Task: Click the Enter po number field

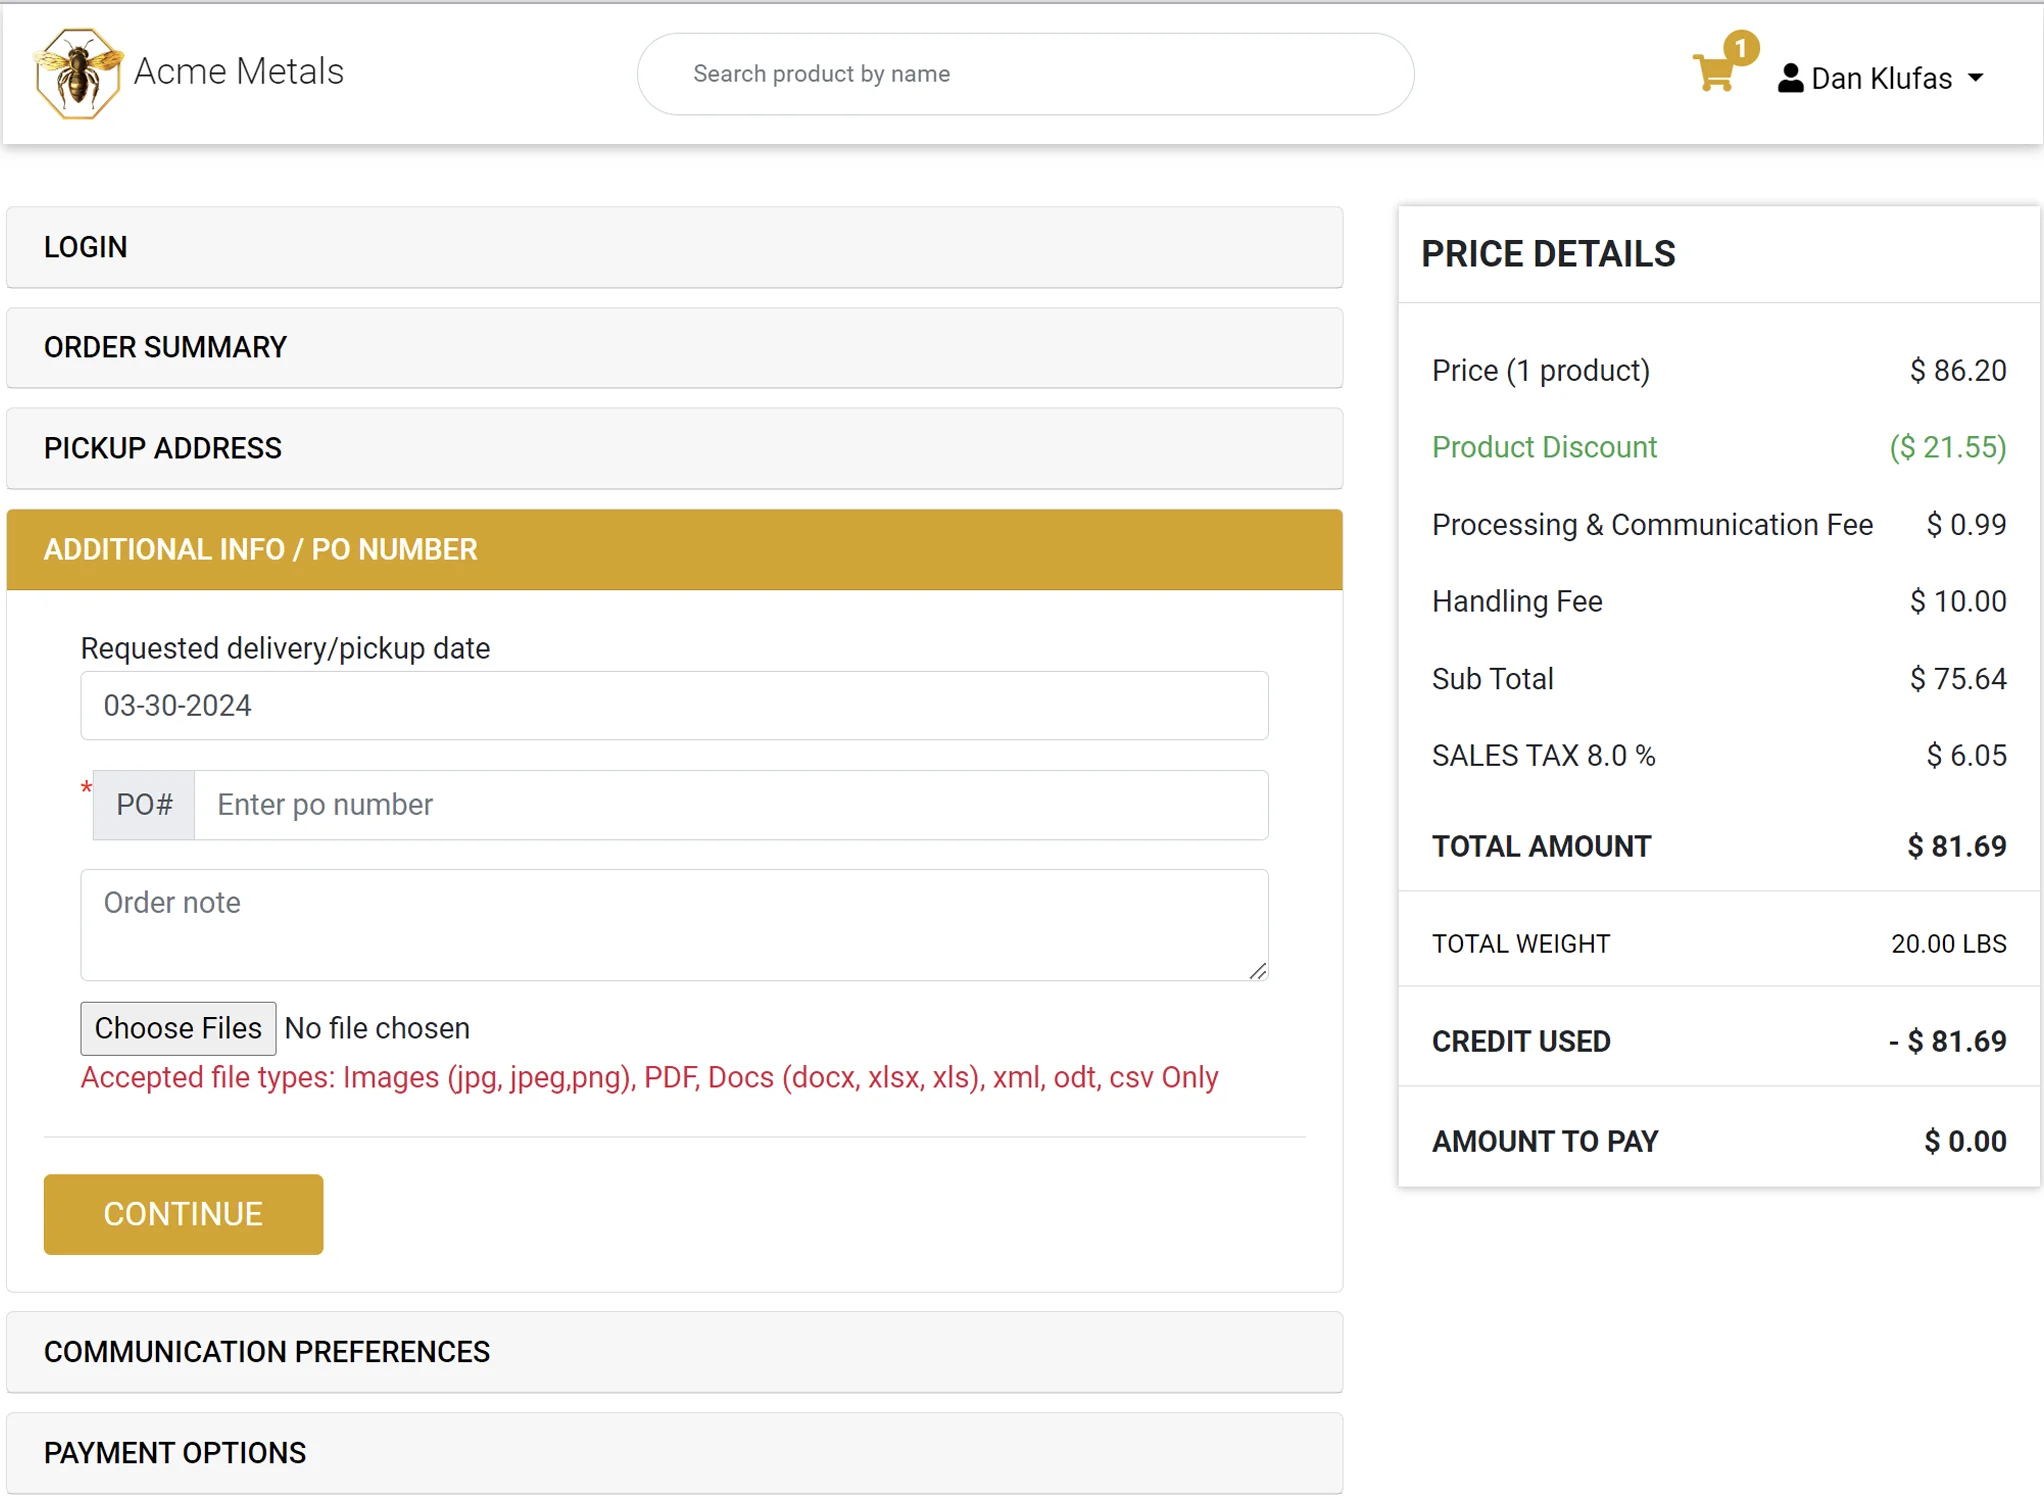Action: [730, 805]
